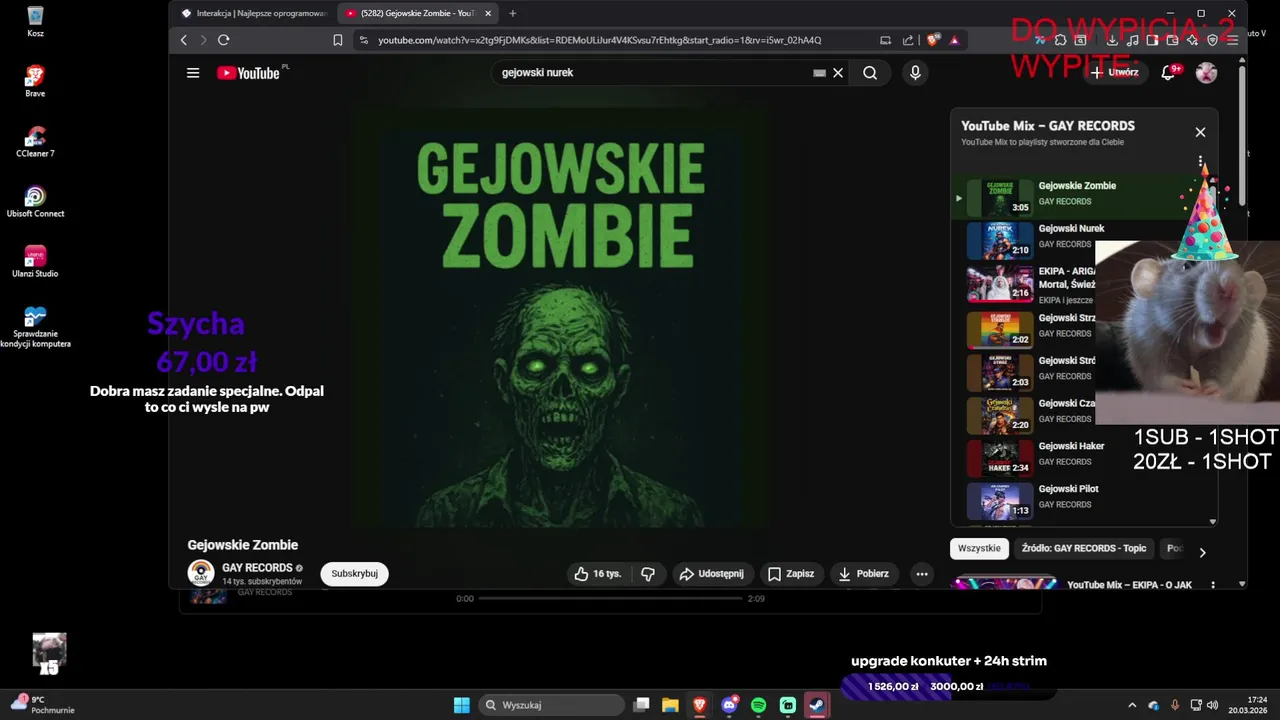Download video with Pobierz button
This screenshot has width=1280, height=720.
[863, 574]
